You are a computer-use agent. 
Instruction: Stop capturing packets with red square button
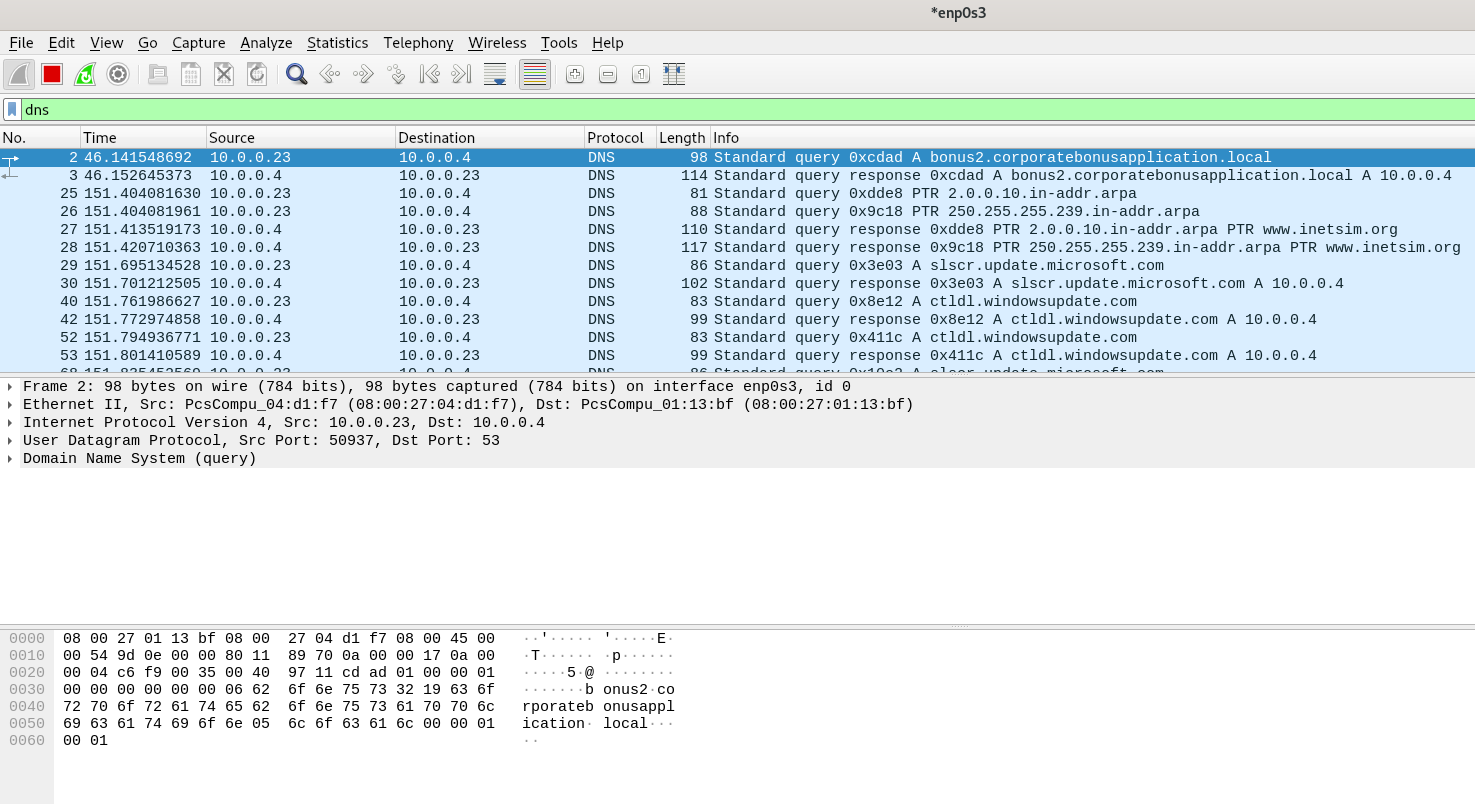pos(52,74)
